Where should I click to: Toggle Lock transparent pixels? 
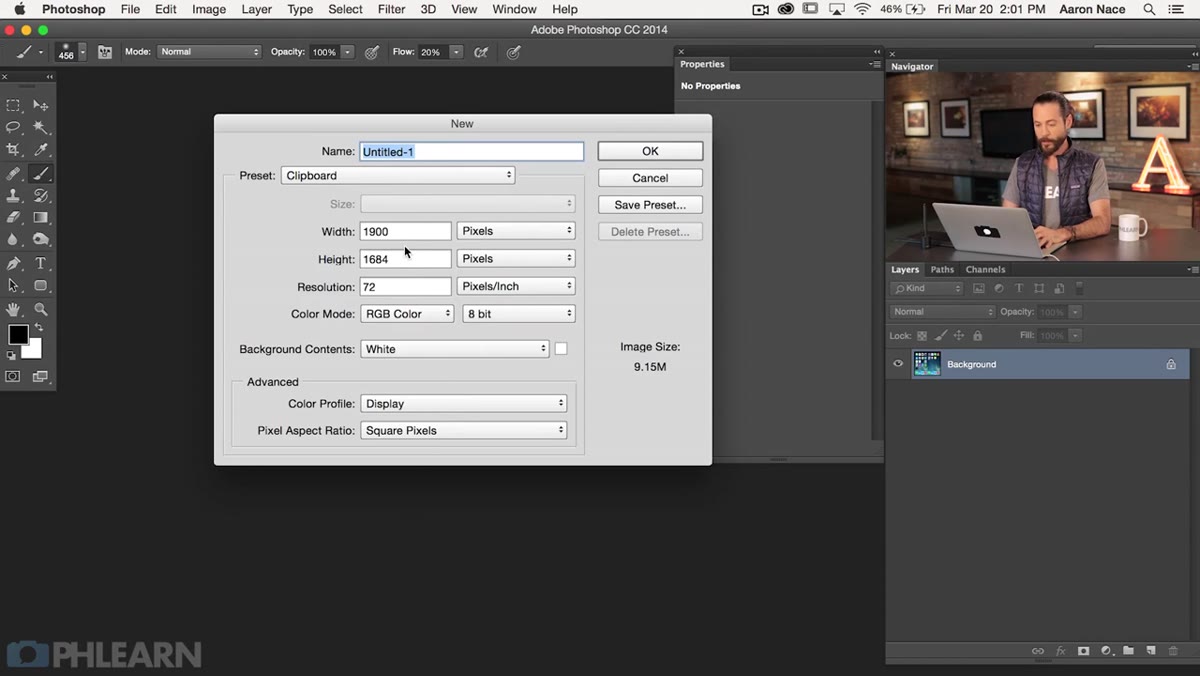[x=922, y=336]
